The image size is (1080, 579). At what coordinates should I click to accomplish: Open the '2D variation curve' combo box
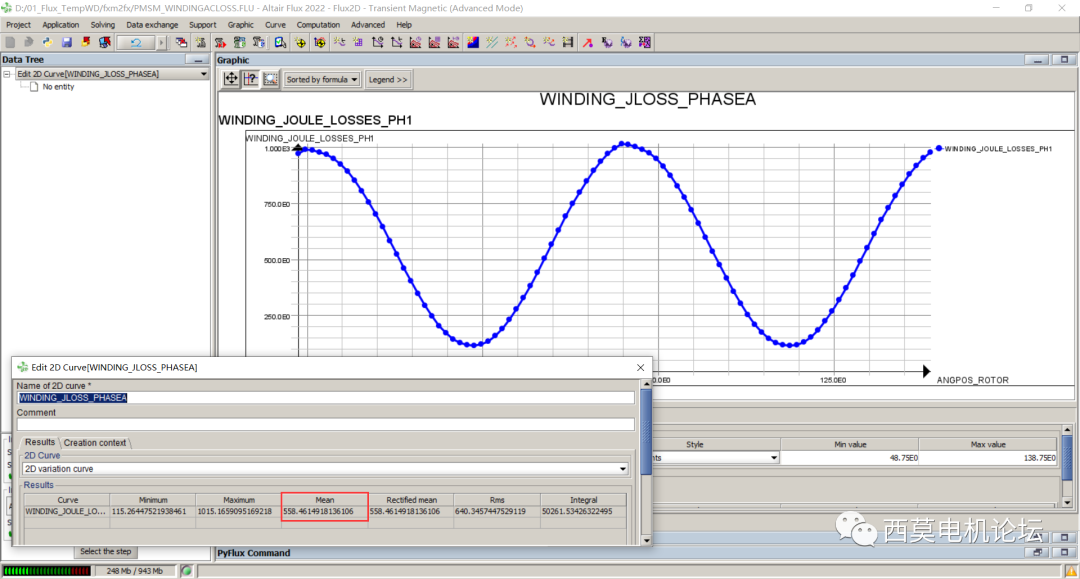[325, 469]
